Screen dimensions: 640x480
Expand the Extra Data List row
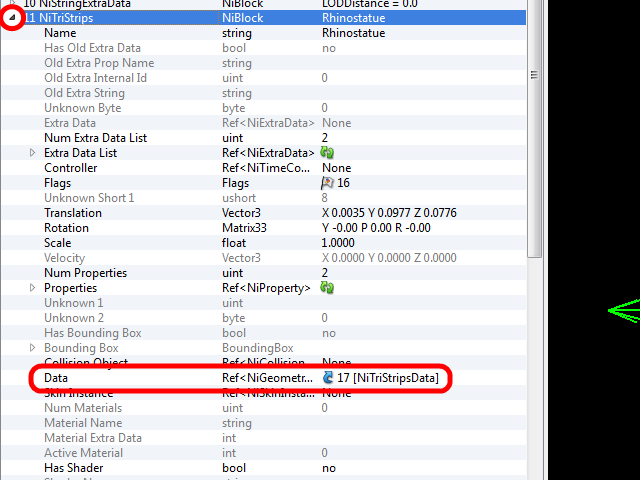(32, 153)
